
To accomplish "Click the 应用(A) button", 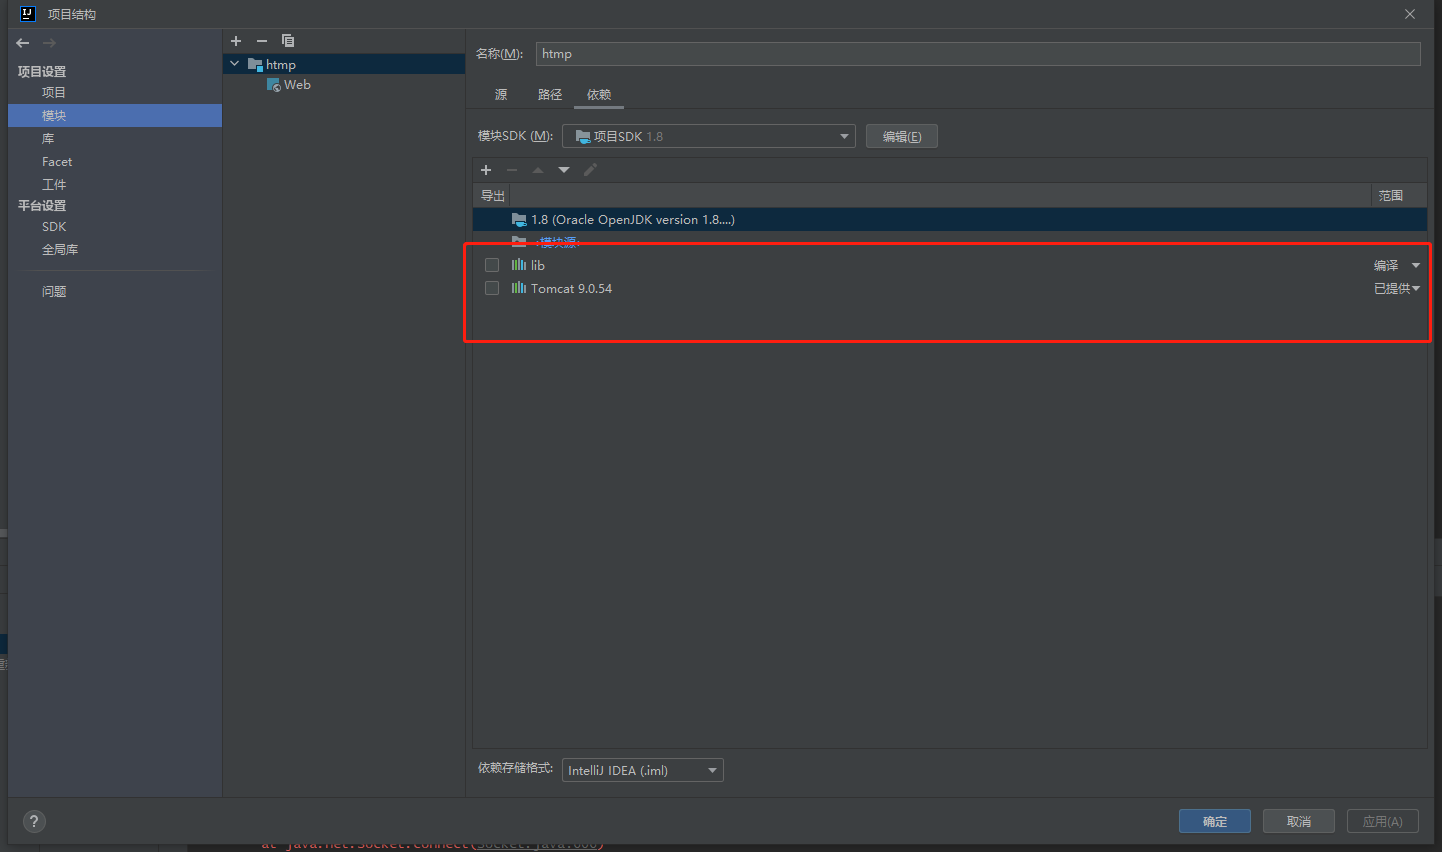I will [1383, 821].
